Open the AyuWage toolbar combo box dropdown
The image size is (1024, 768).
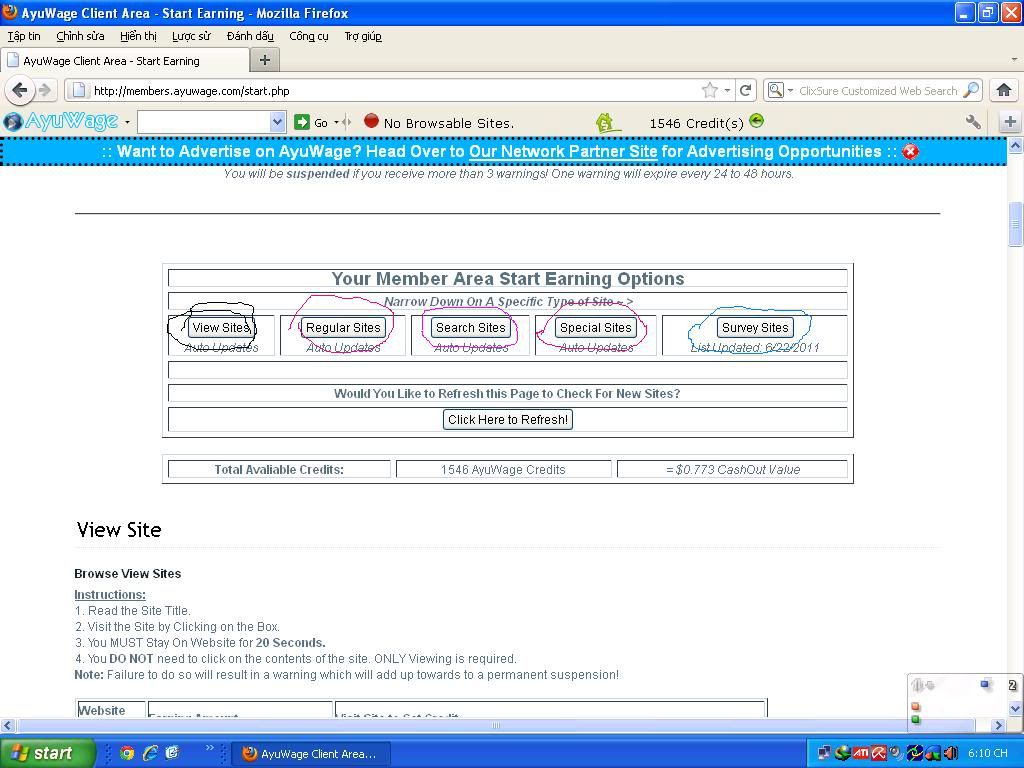(x=278, y=121)
